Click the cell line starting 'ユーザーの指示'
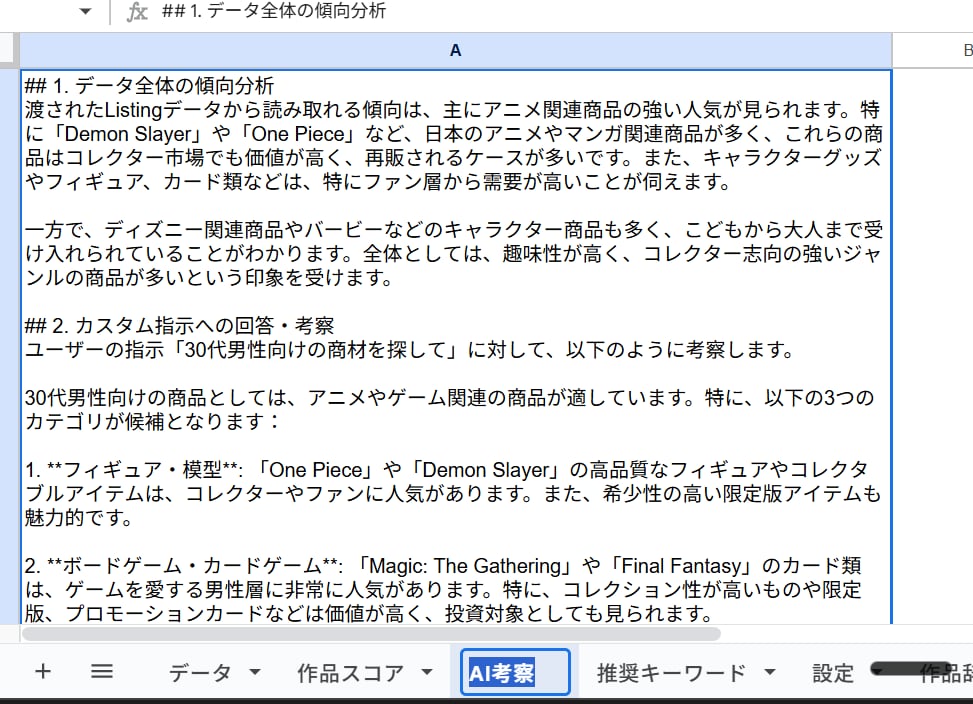The image size is (973, 704). pyautogui.click(x=409, y=350)
